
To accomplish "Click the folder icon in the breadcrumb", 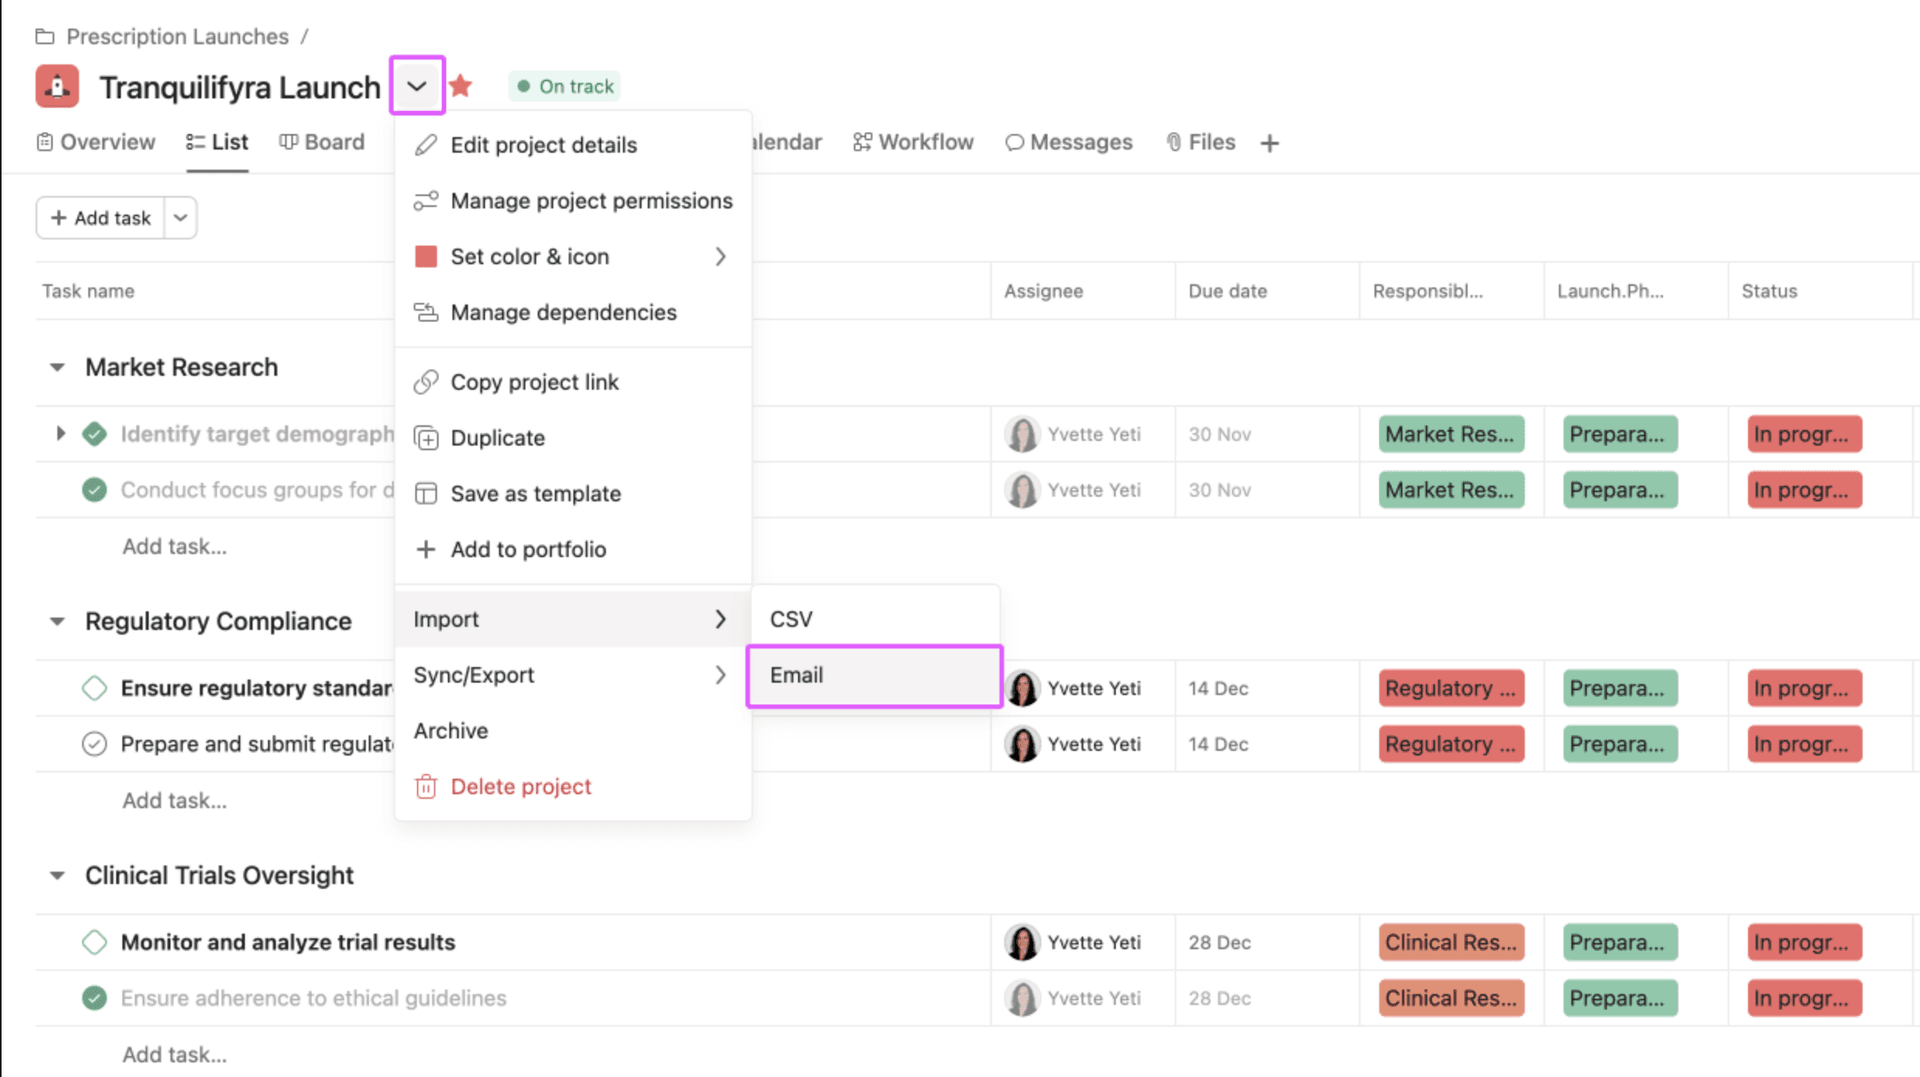I will 44,35.
